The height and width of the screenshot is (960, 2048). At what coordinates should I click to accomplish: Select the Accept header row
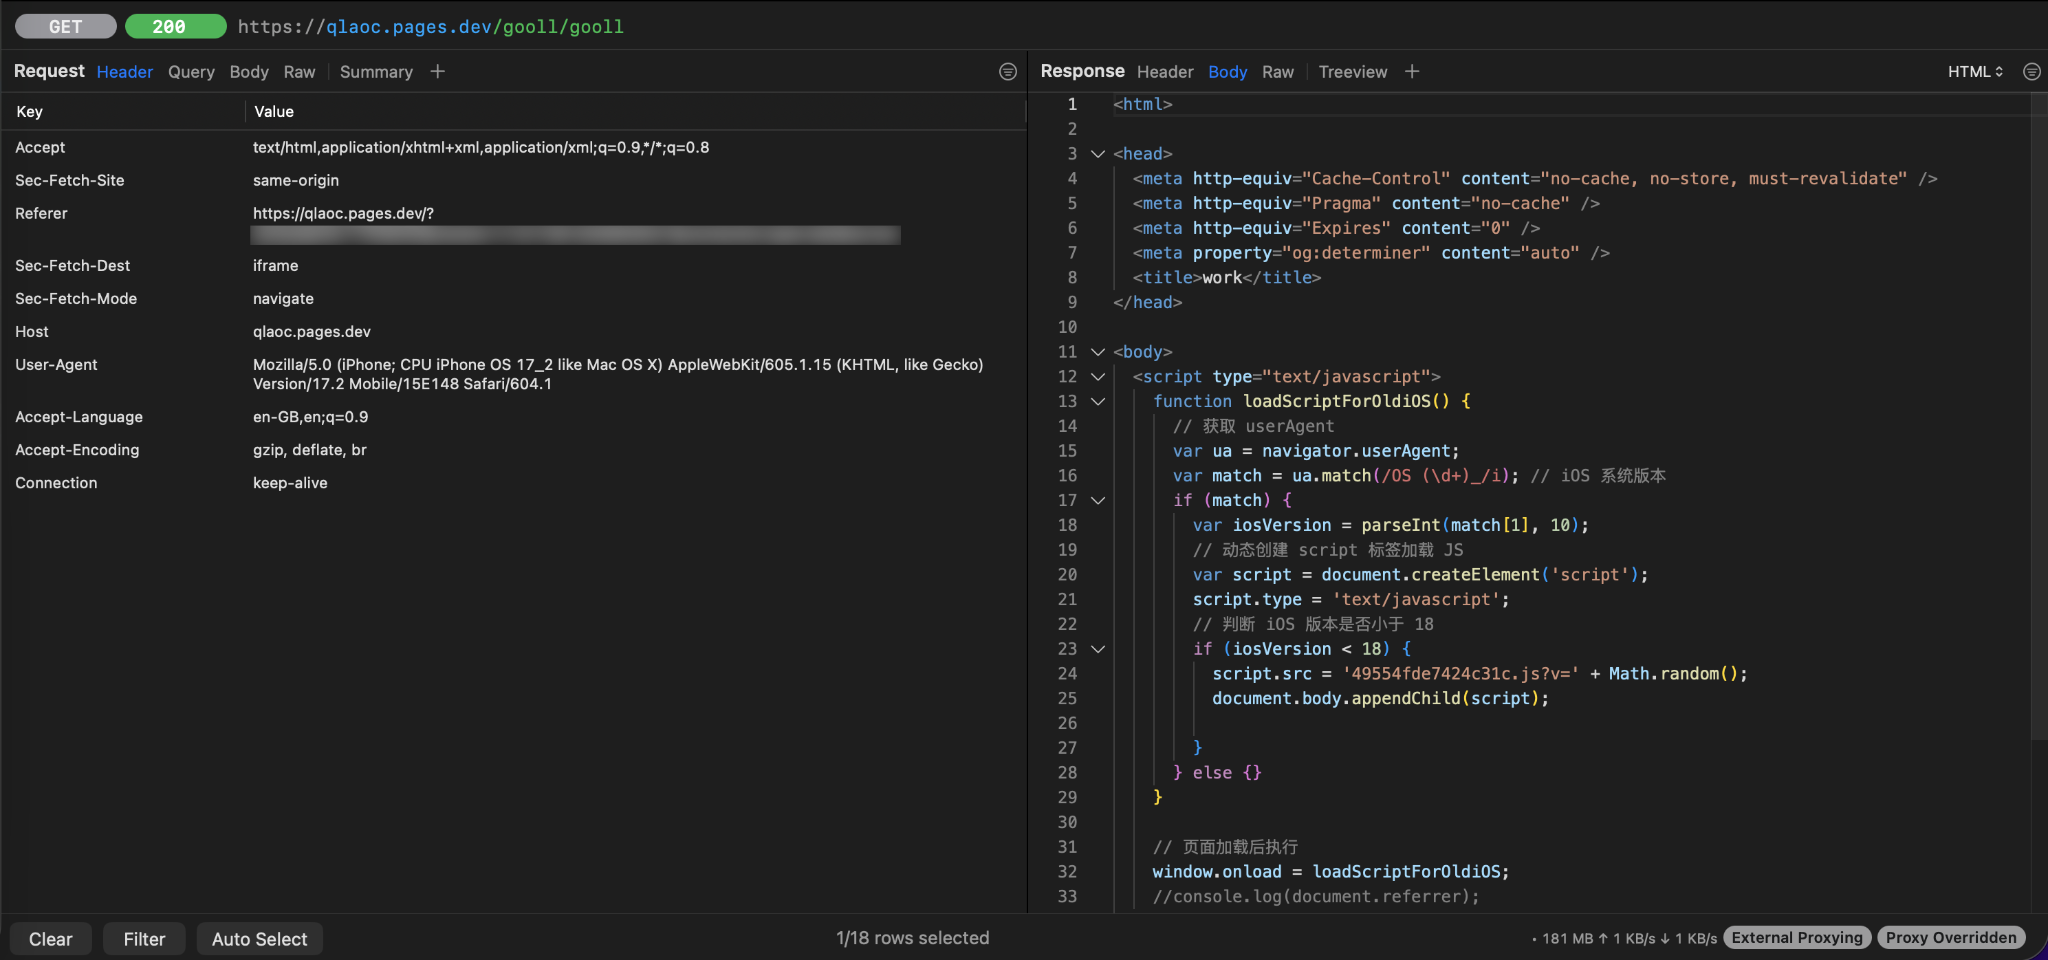tap(514, 147)
